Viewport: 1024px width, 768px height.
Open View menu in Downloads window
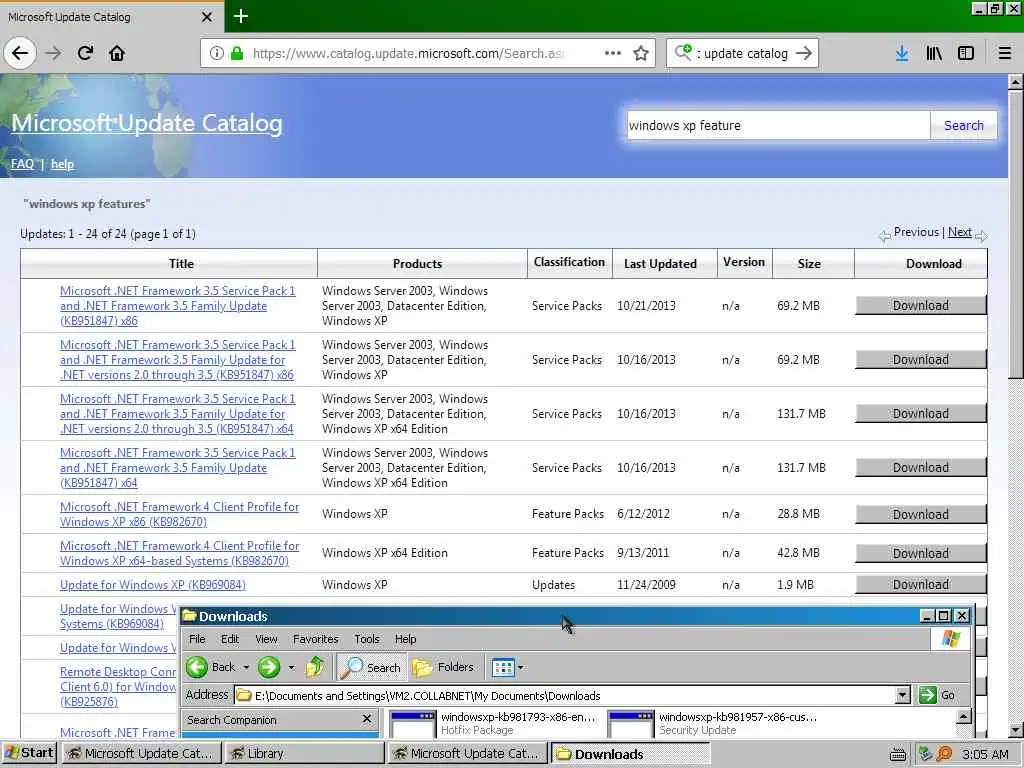pyautogui.click(x=266, y=639)
